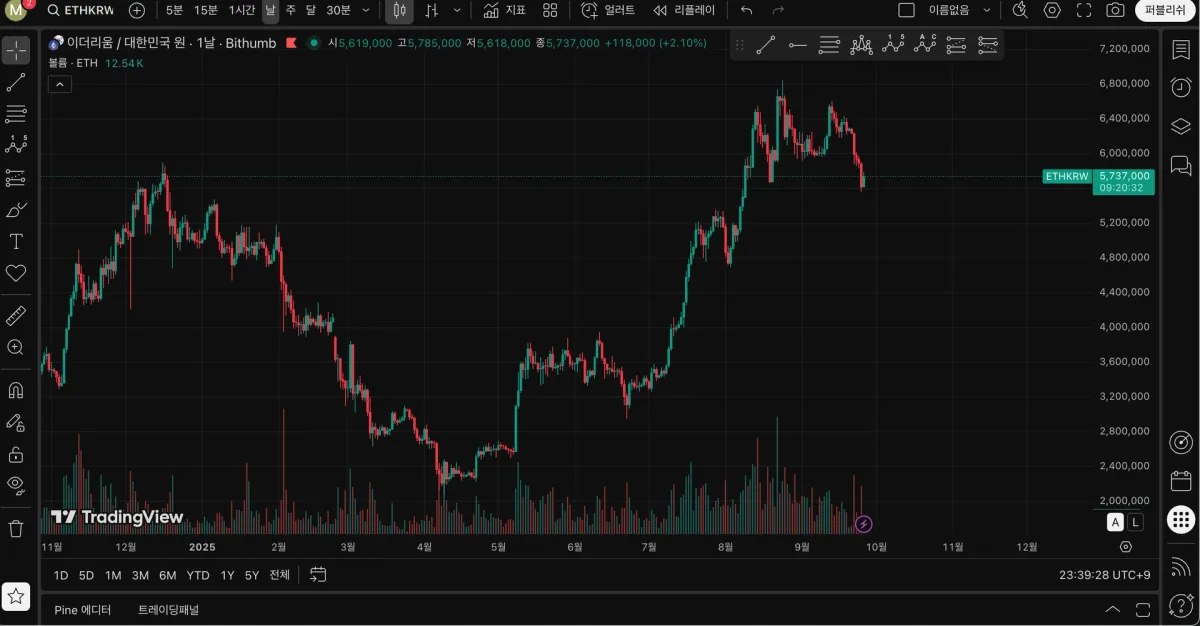Click the trash can to remove drawings
This screenshot has width=1200, height=626.
[16, 528]
